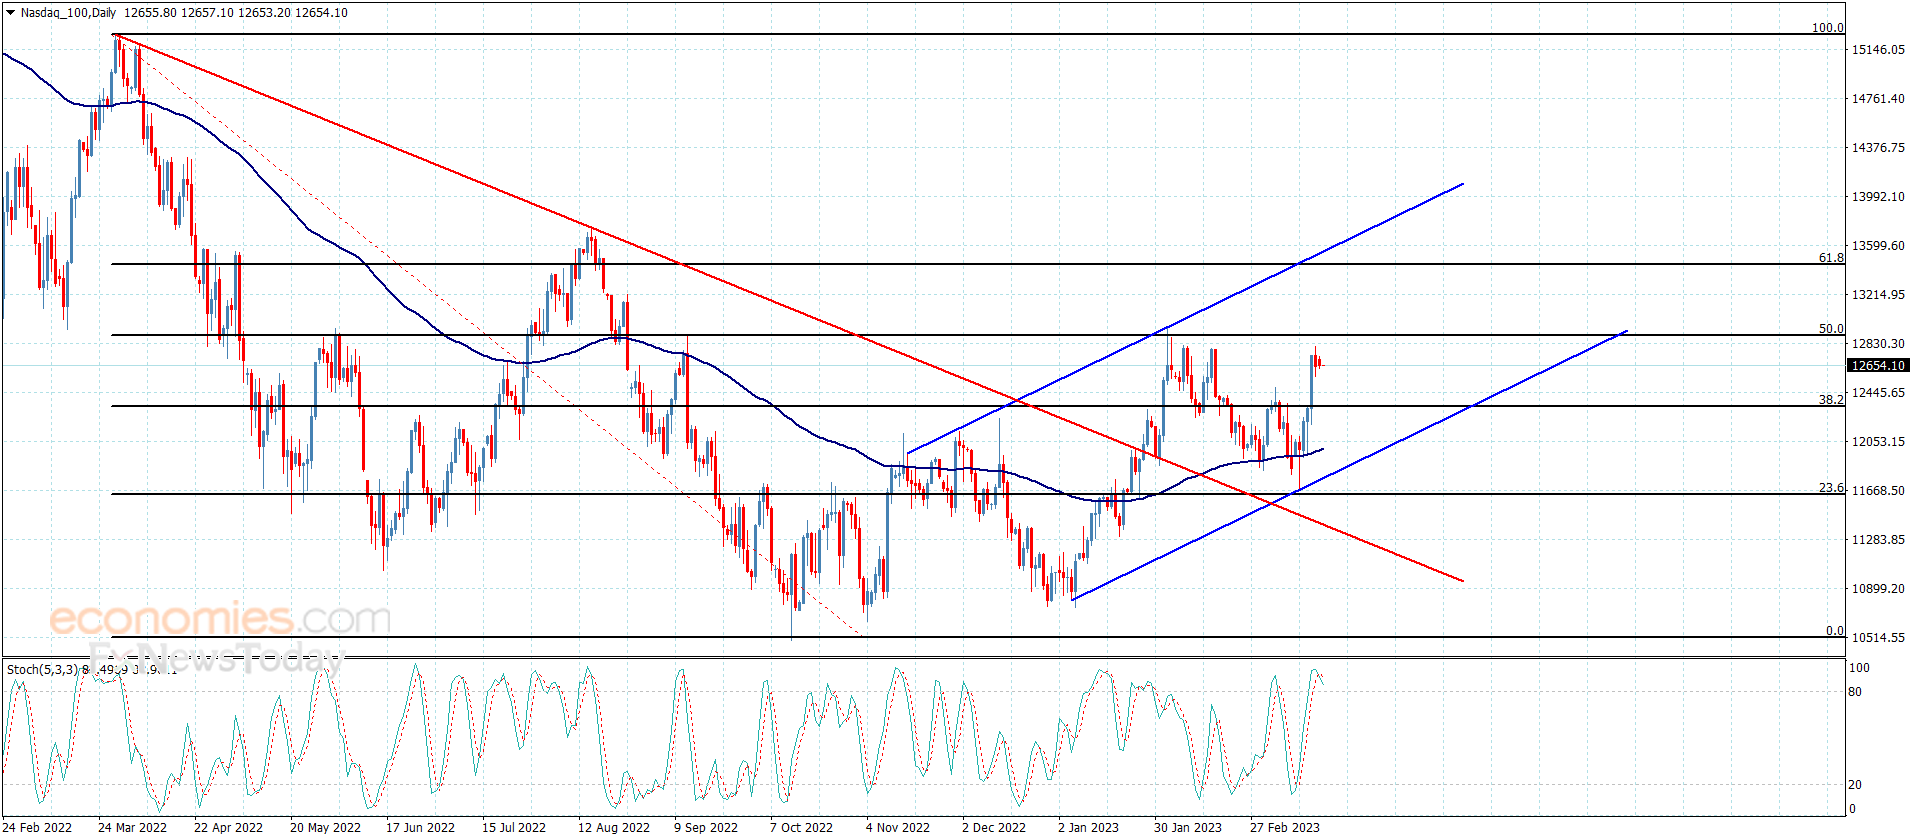
Task: Click the 2 Dec 2022 date label
Action: pyautogui.click(x=994, y=828)
